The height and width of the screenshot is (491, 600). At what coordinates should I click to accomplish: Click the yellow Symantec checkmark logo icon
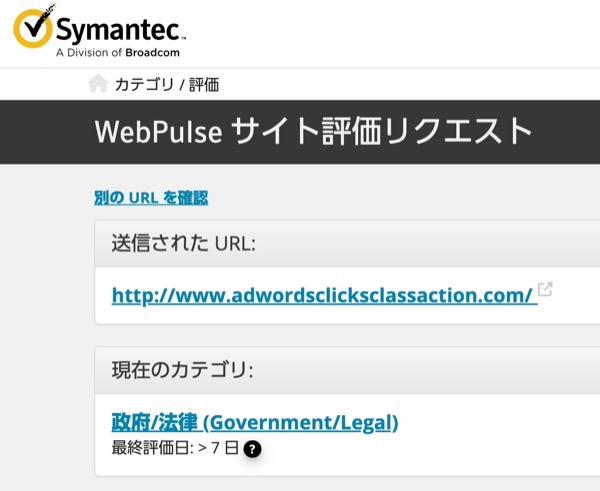tap(33, 27)
